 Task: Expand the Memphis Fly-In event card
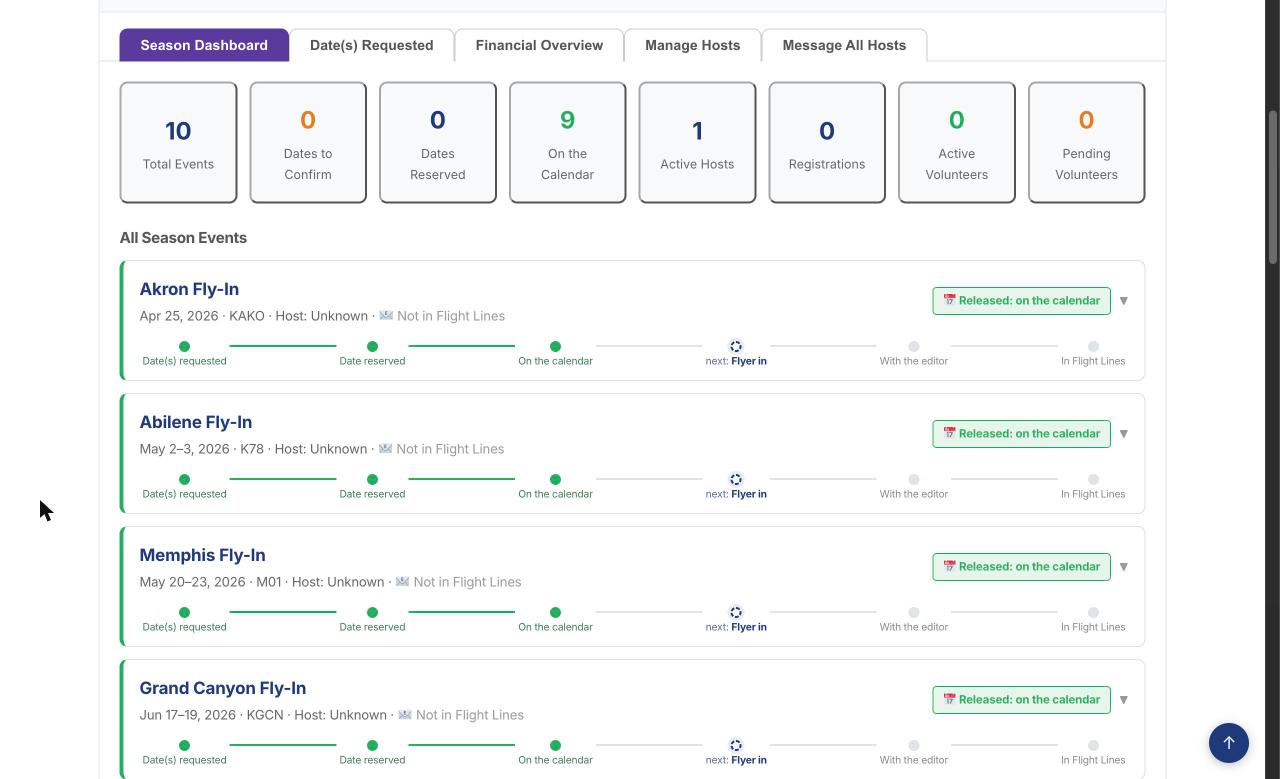[1124, 567]
